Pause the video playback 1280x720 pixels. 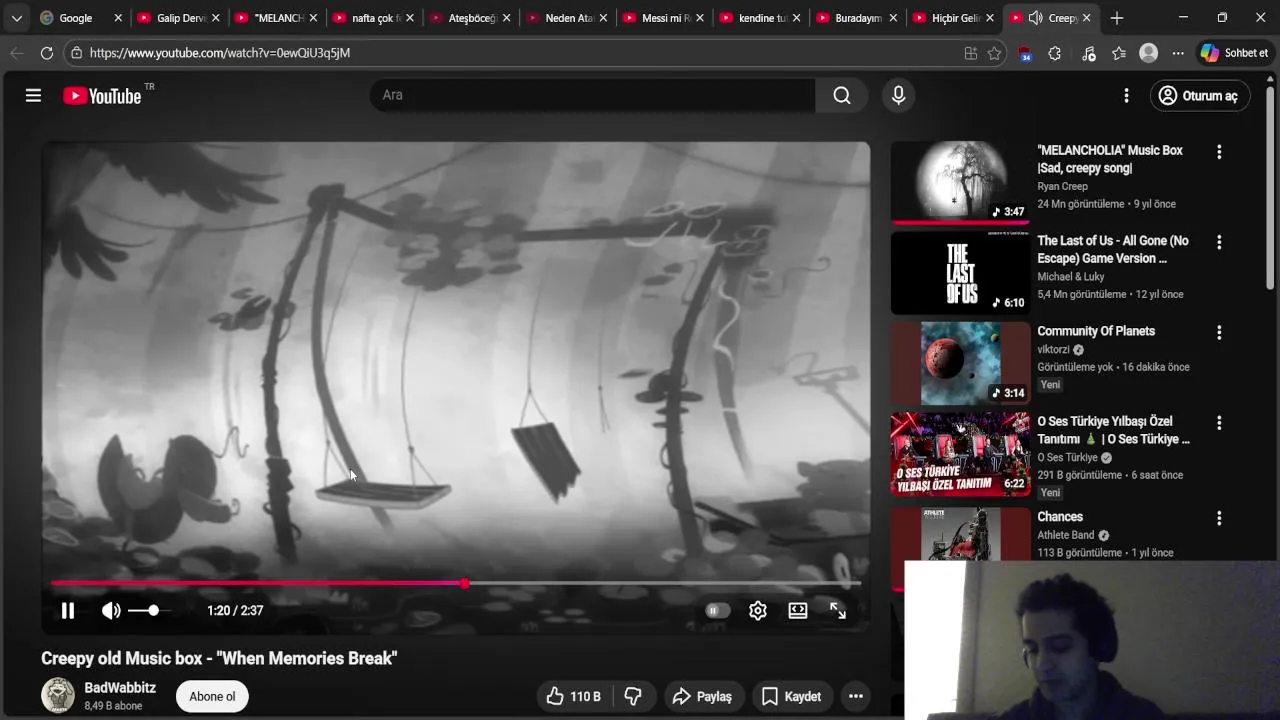(68, 610)
